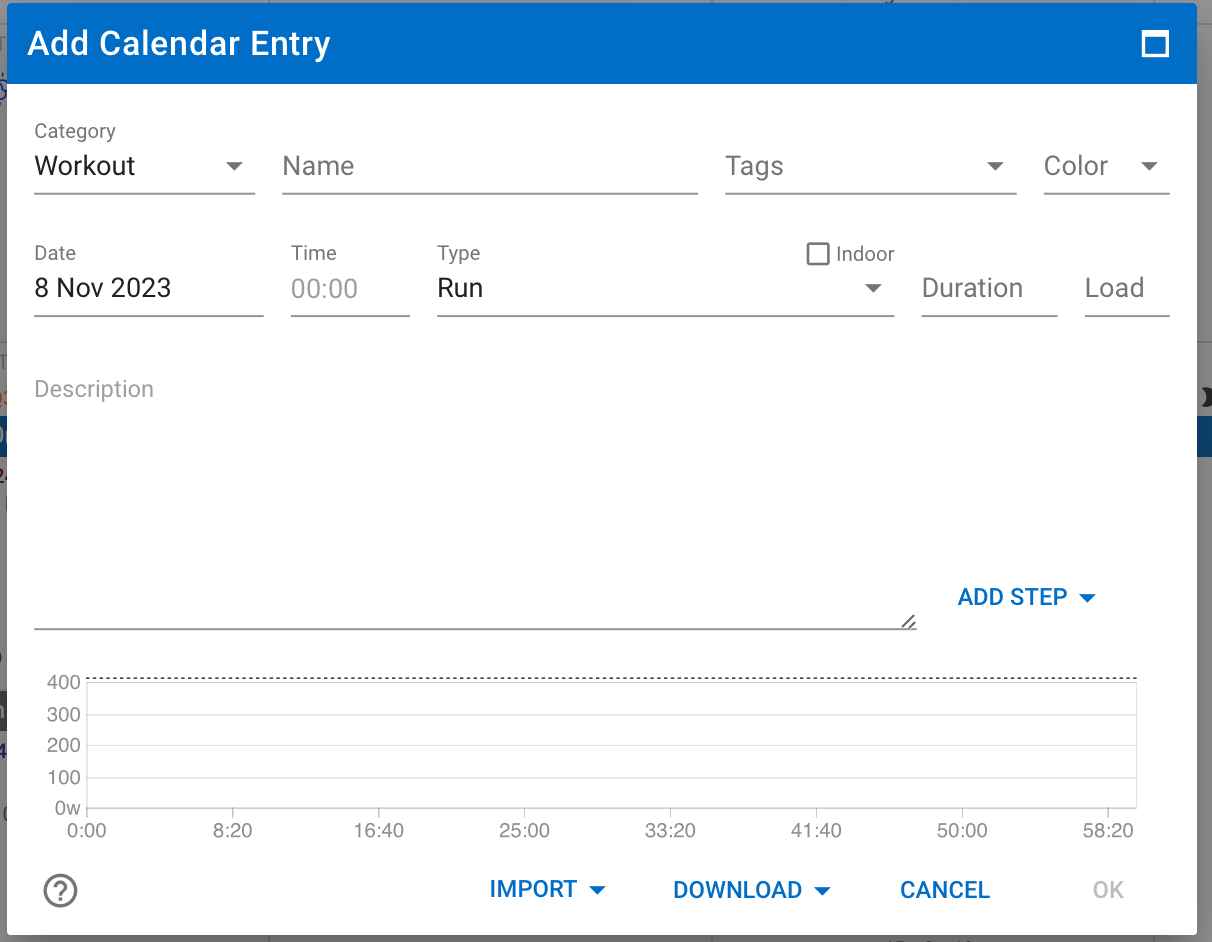Expand the ADD STEP menu
1212x942 pixels.
coord(1027,597)
